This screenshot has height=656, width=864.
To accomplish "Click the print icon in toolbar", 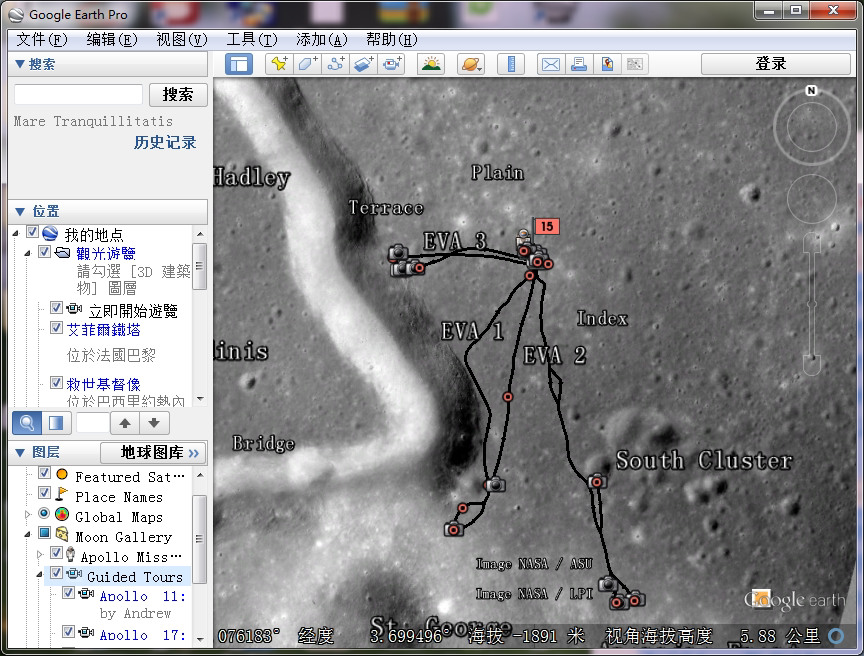I will 579,64.
